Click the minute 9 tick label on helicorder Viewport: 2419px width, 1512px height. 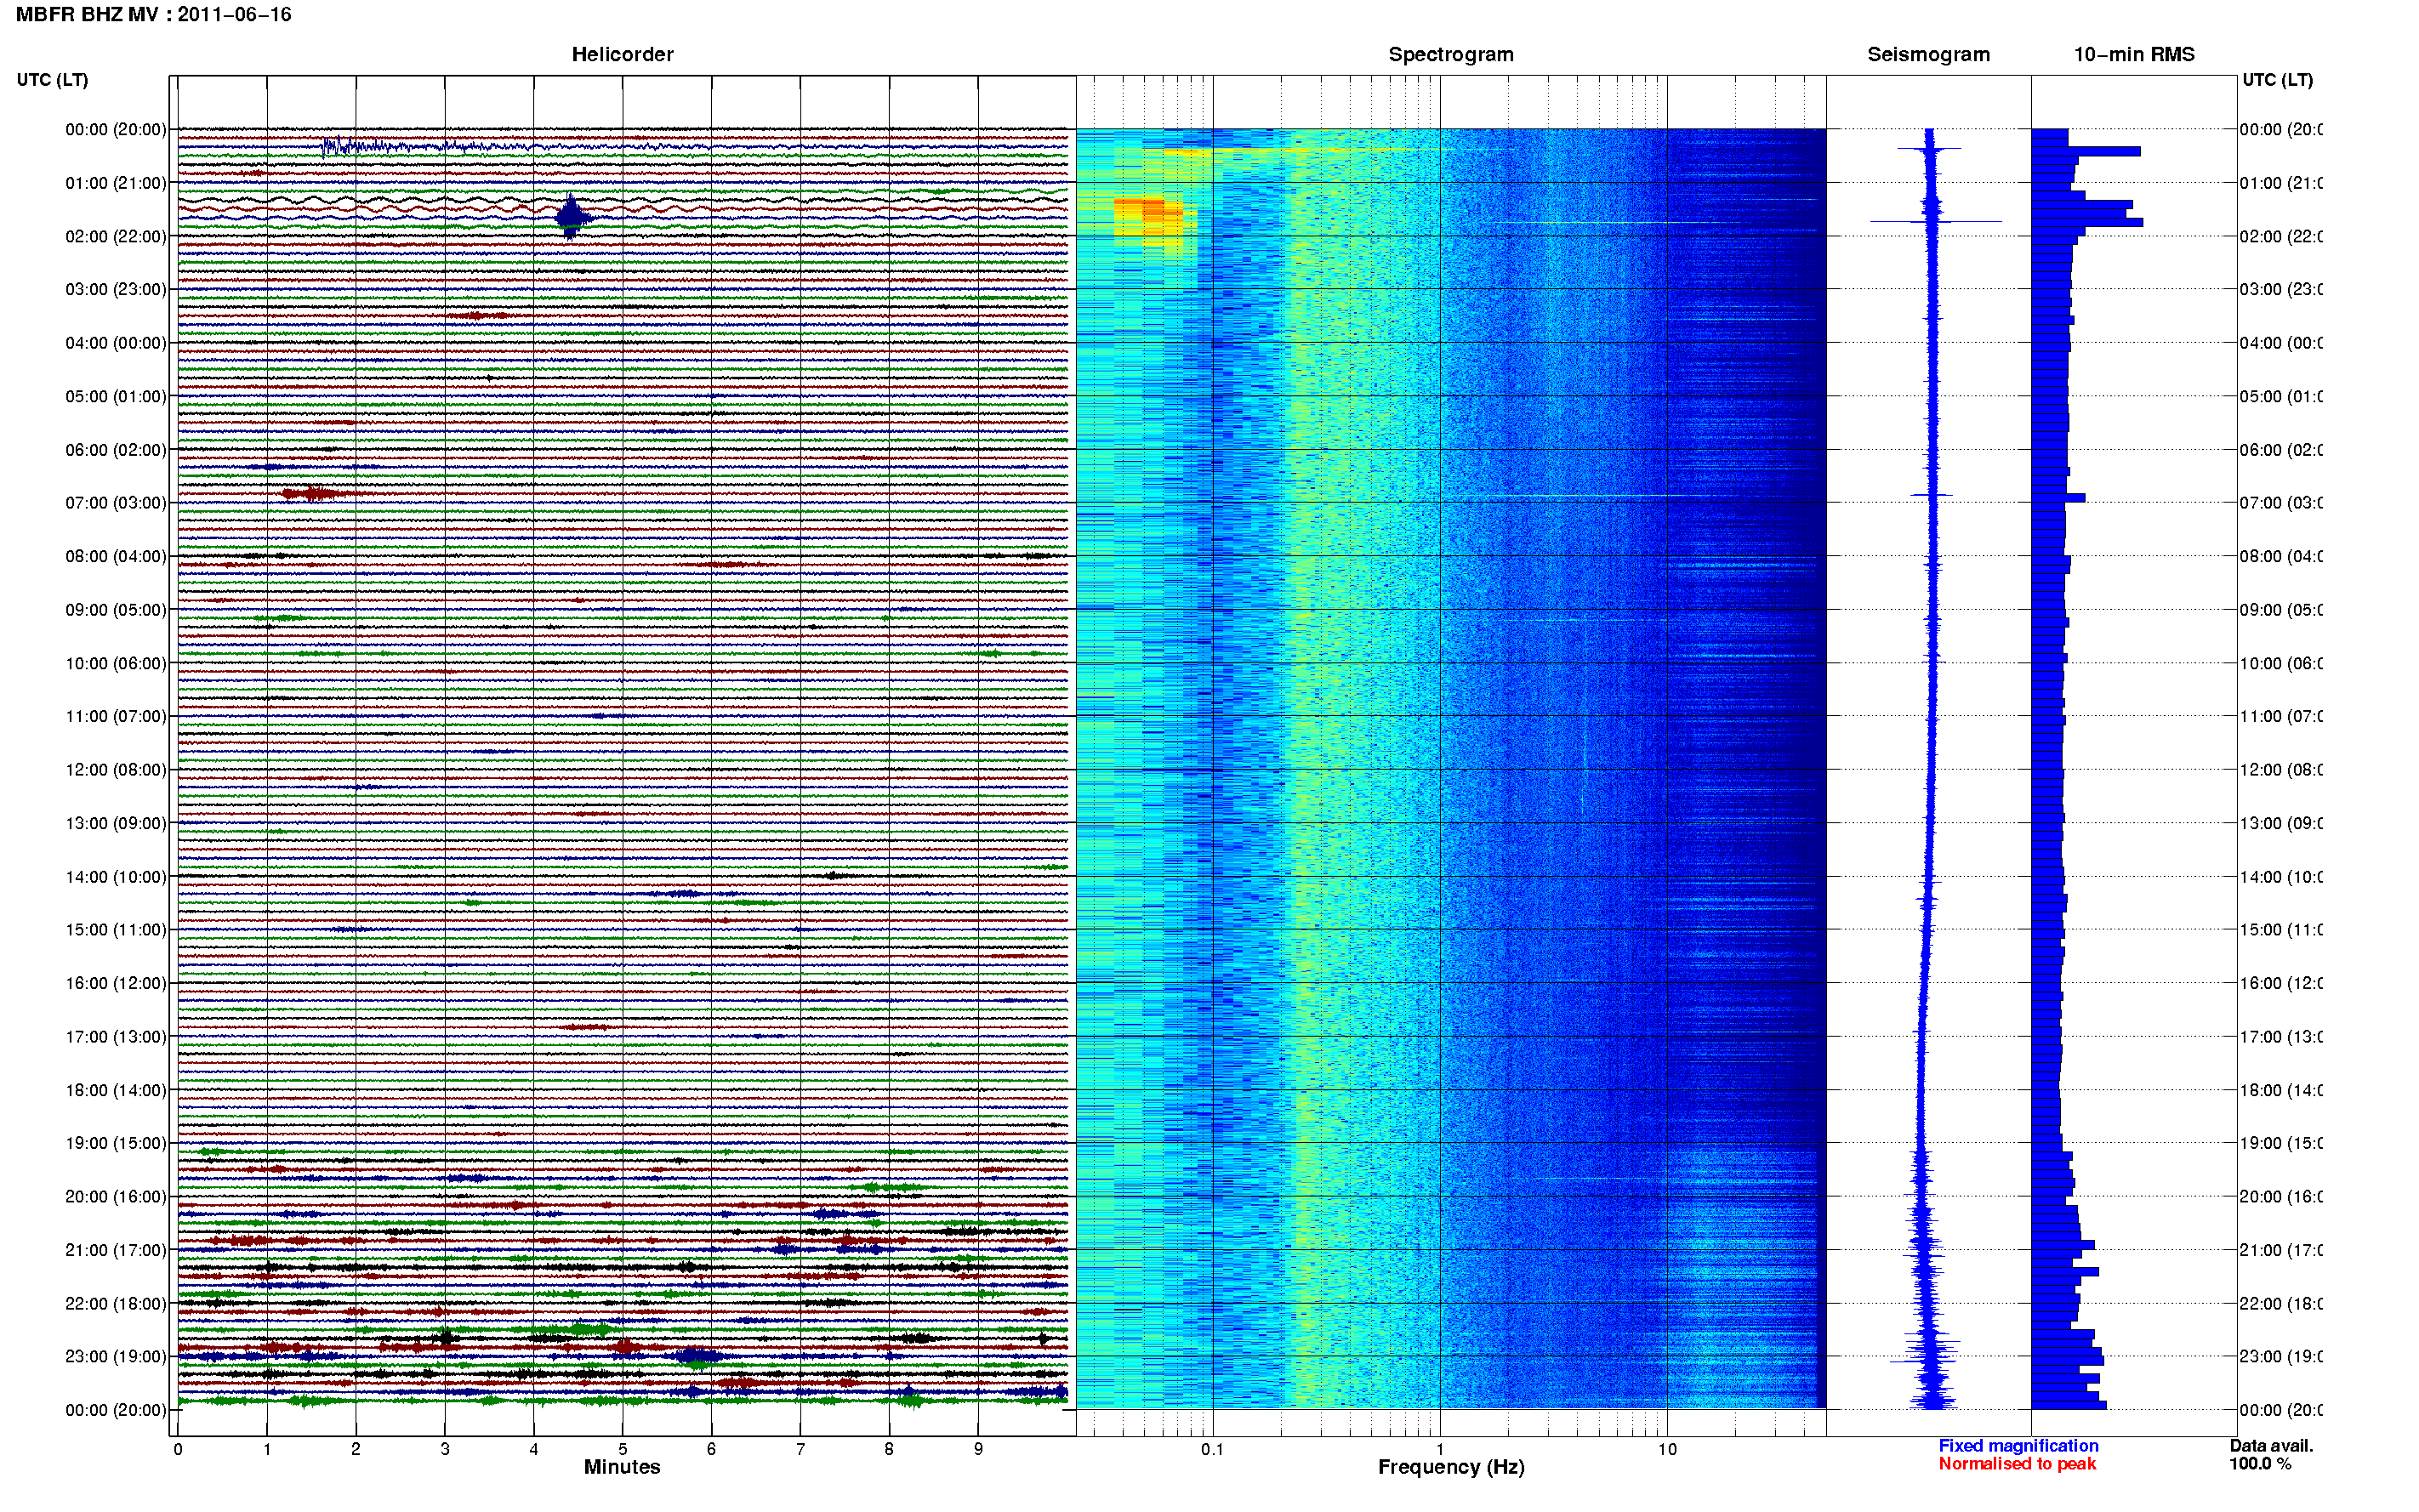[978, 1449]
